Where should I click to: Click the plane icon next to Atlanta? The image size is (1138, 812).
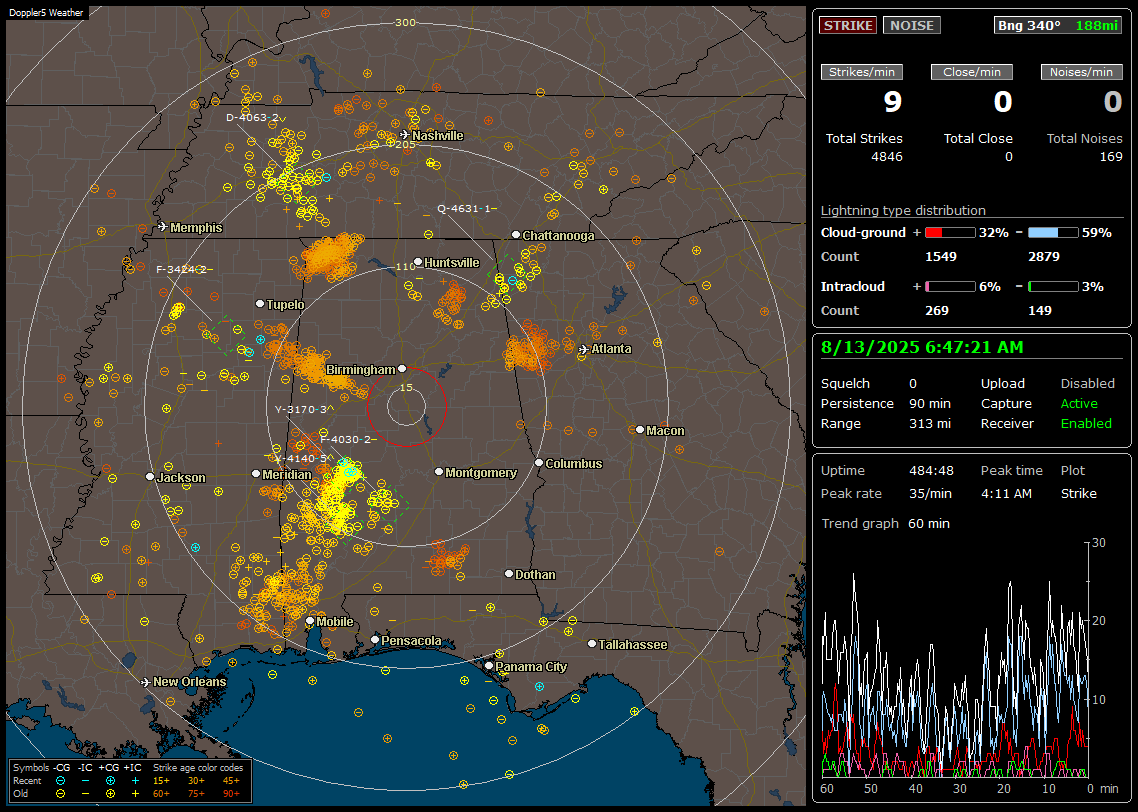tap(584, 349)
